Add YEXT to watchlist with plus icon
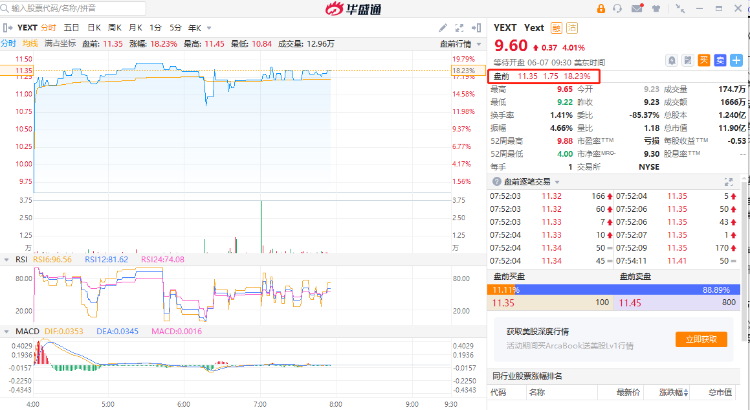The height and width of the screenshot is (410, 750). click(x=736, y=60)
